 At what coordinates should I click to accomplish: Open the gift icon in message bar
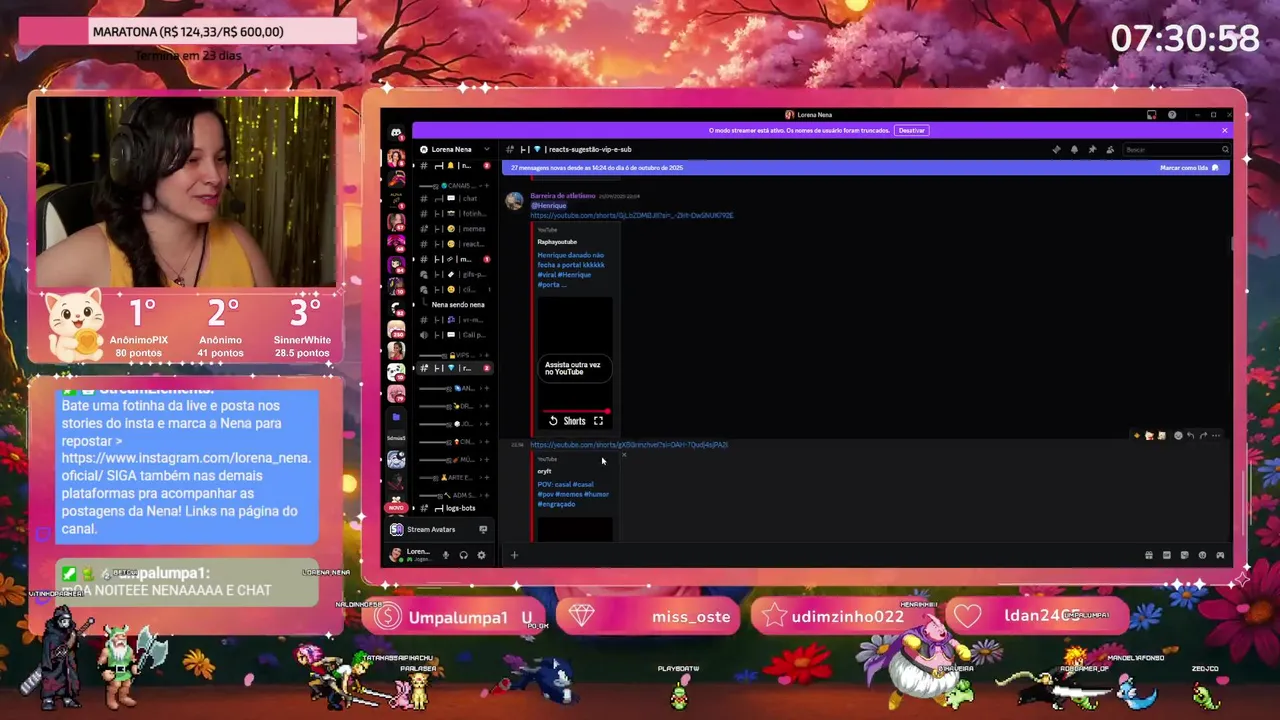point(1149,555)
